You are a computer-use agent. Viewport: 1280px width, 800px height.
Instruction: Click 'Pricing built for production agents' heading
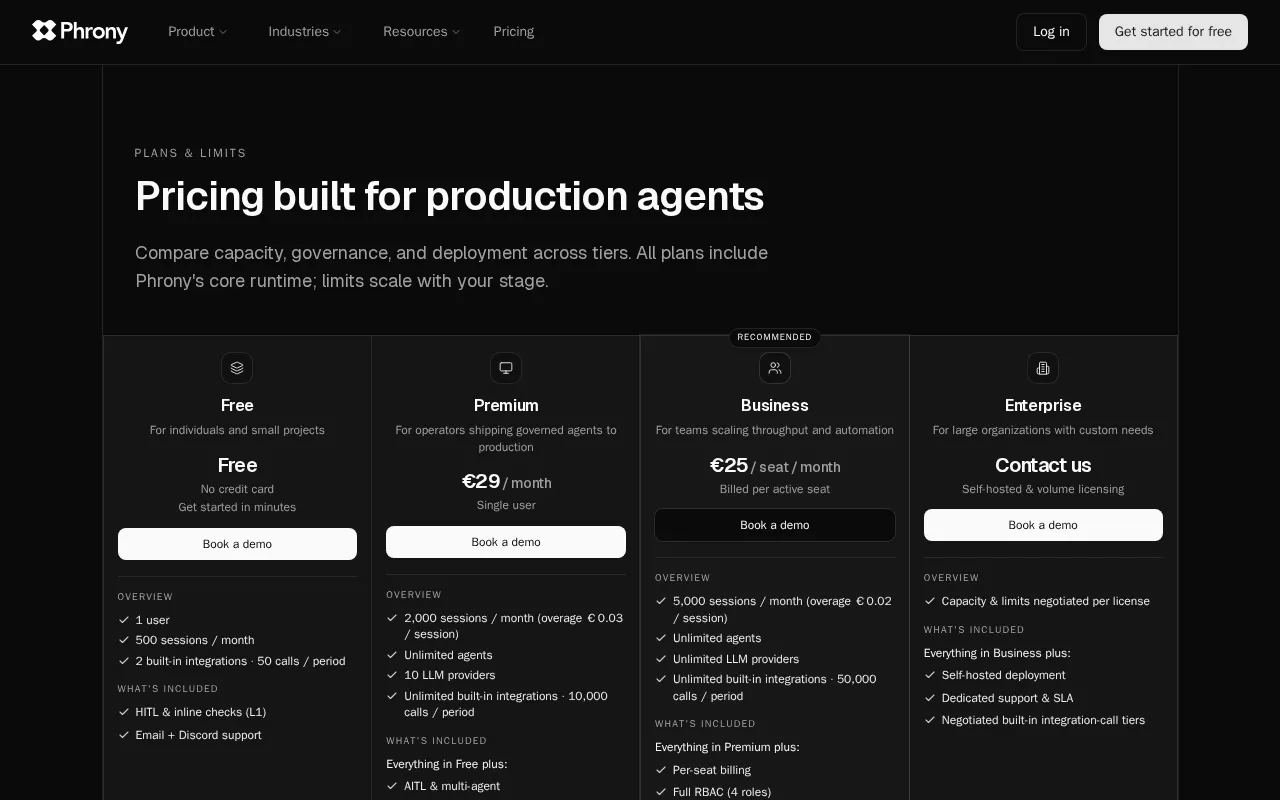click(449, 197)
